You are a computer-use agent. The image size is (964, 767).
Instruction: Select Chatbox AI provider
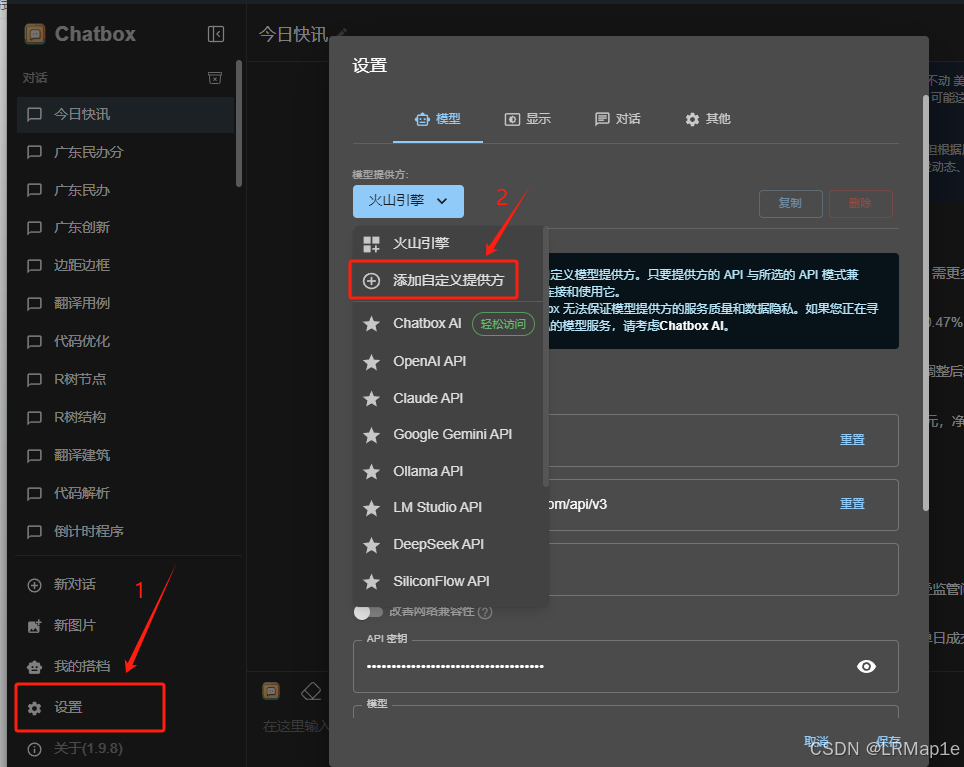(449, 323)
